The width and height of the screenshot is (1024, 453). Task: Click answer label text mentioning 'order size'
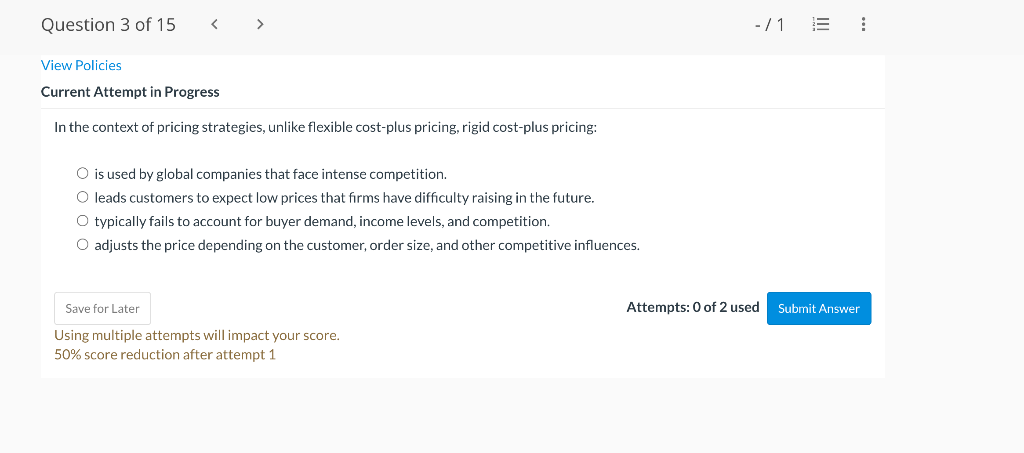point(366,245)
